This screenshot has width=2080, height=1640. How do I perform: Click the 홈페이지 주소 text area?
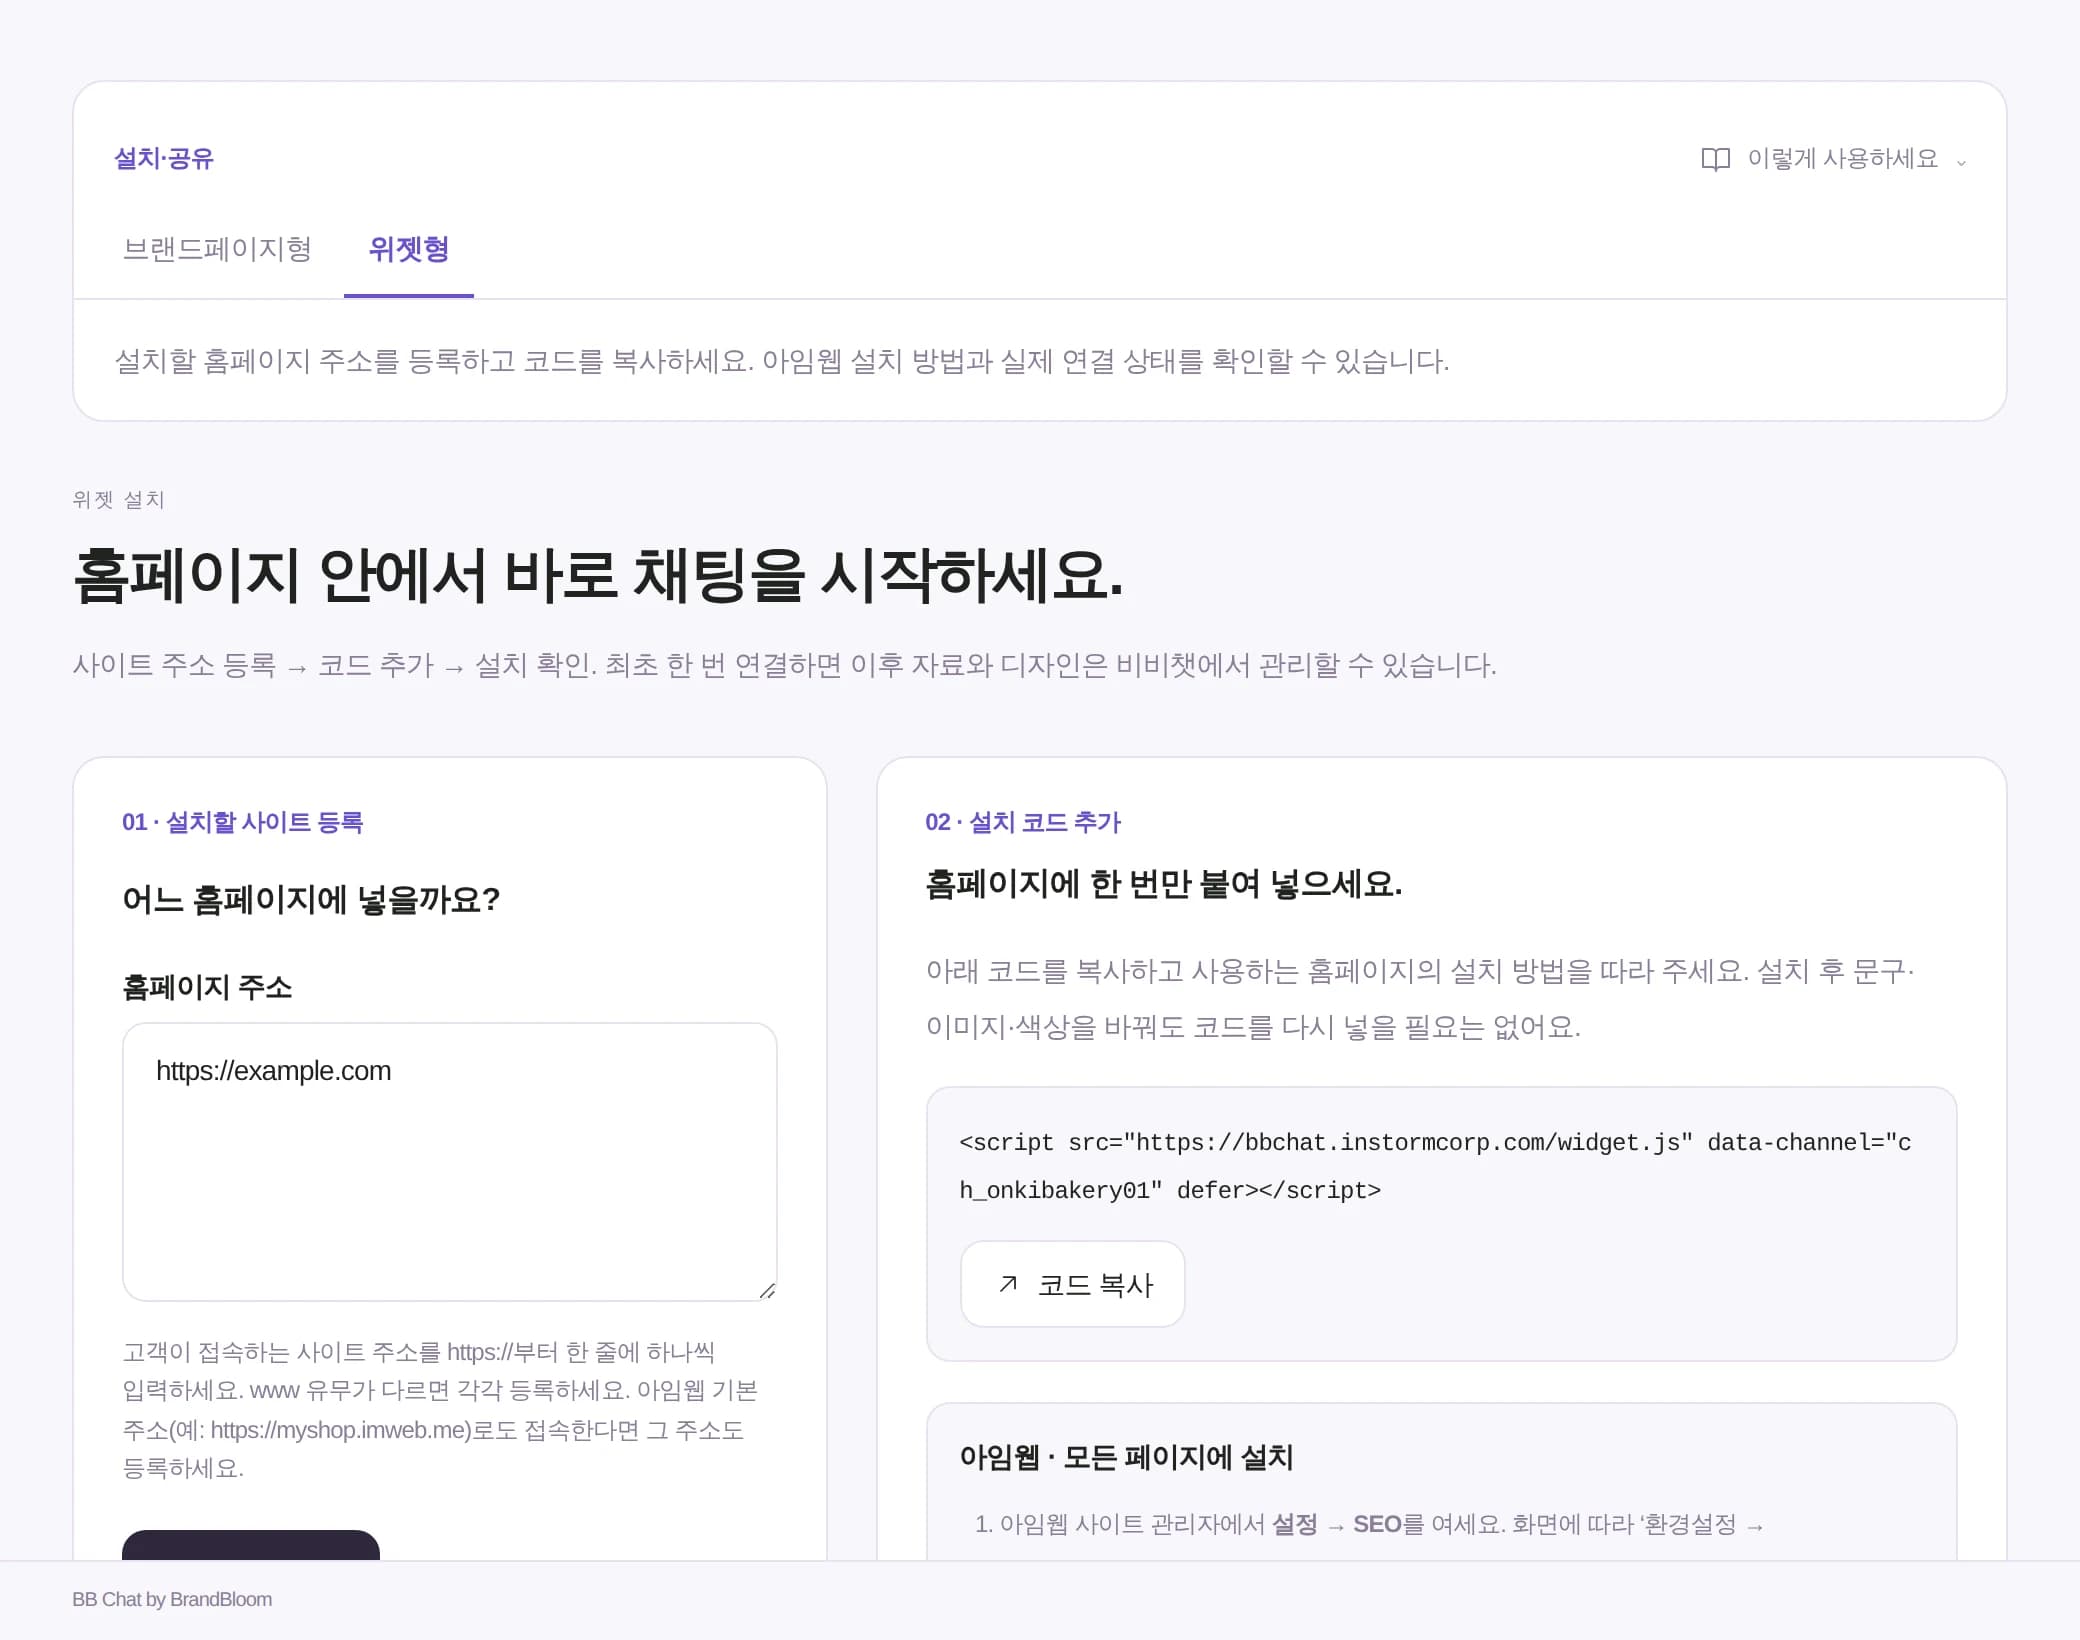click(x=450, y=1162)
